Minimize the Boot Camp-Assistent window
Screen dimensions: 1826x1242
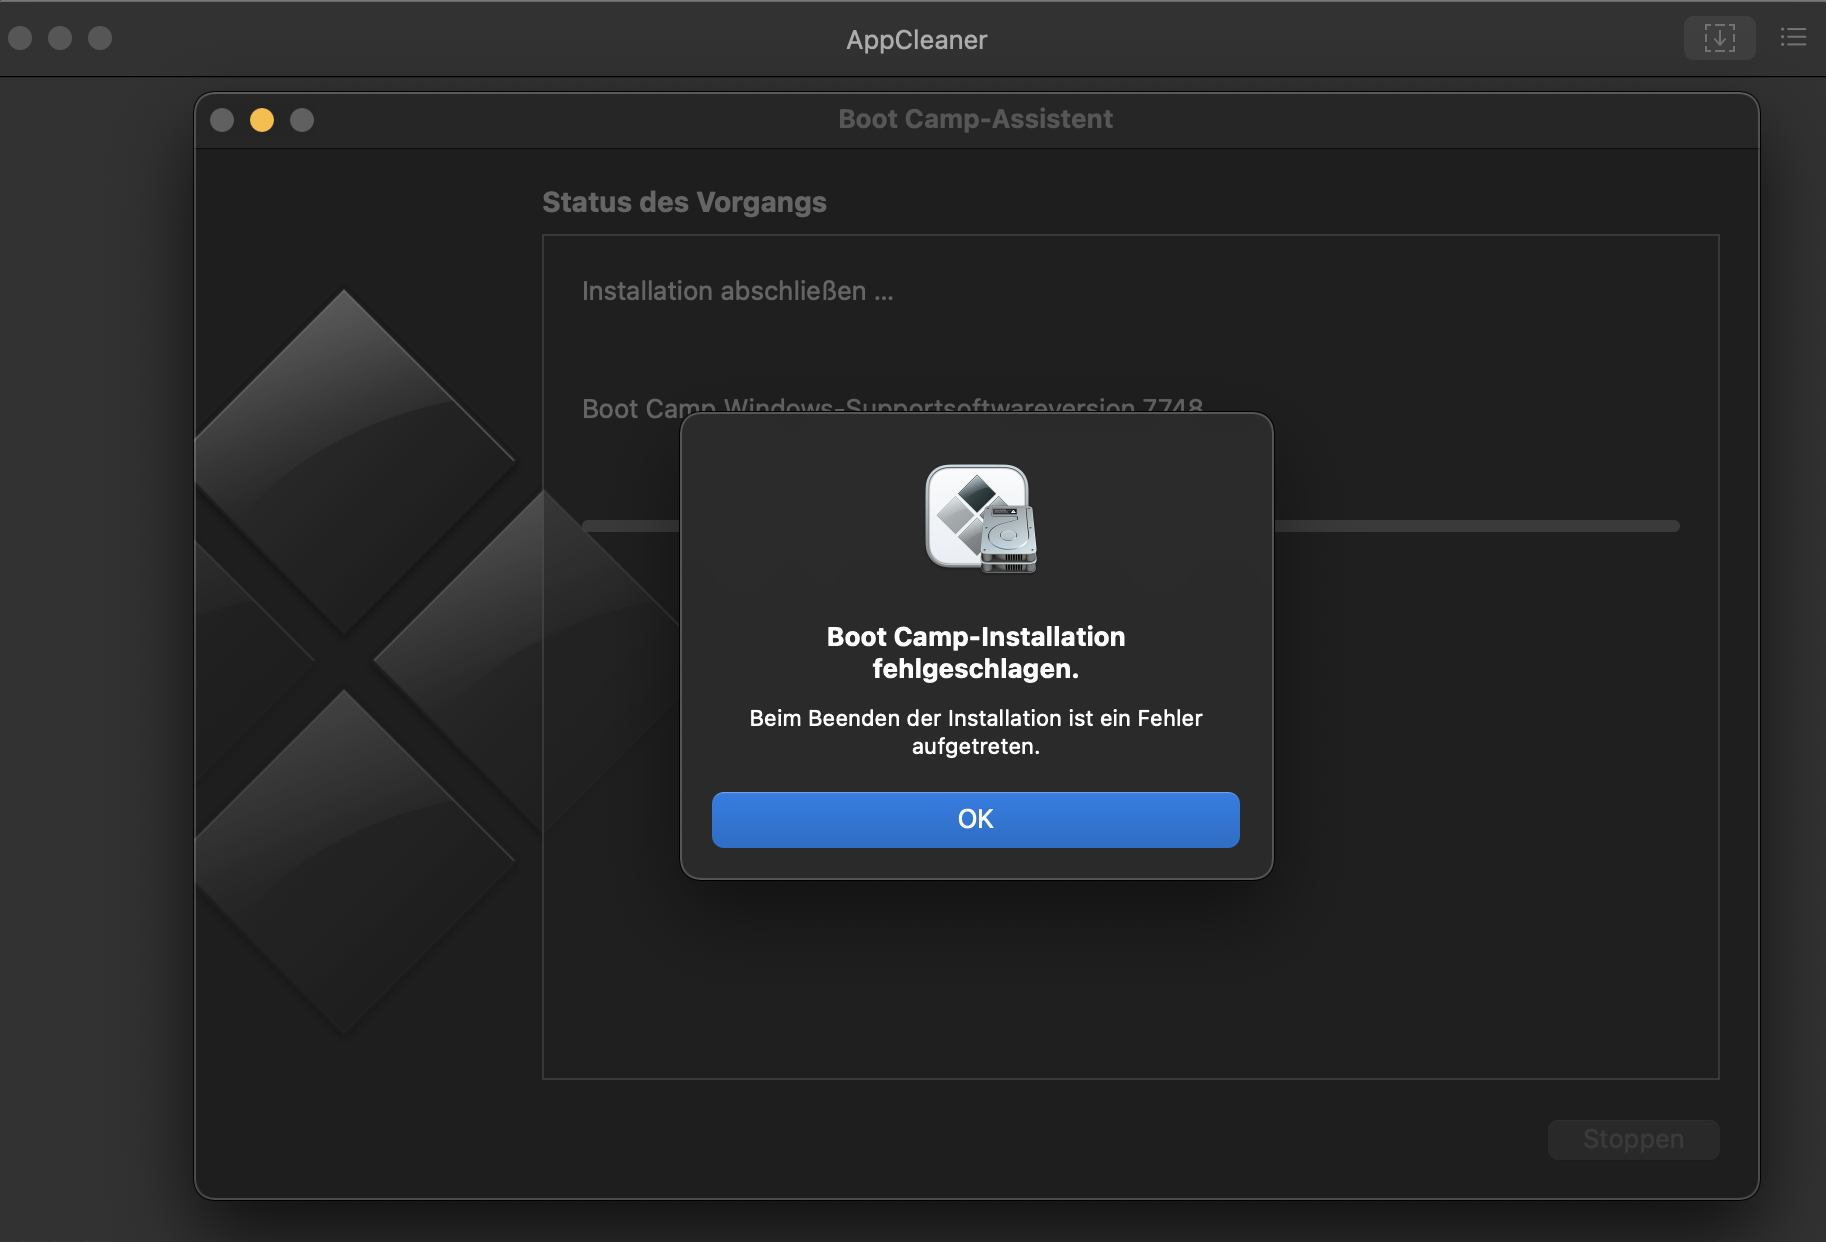262,120
